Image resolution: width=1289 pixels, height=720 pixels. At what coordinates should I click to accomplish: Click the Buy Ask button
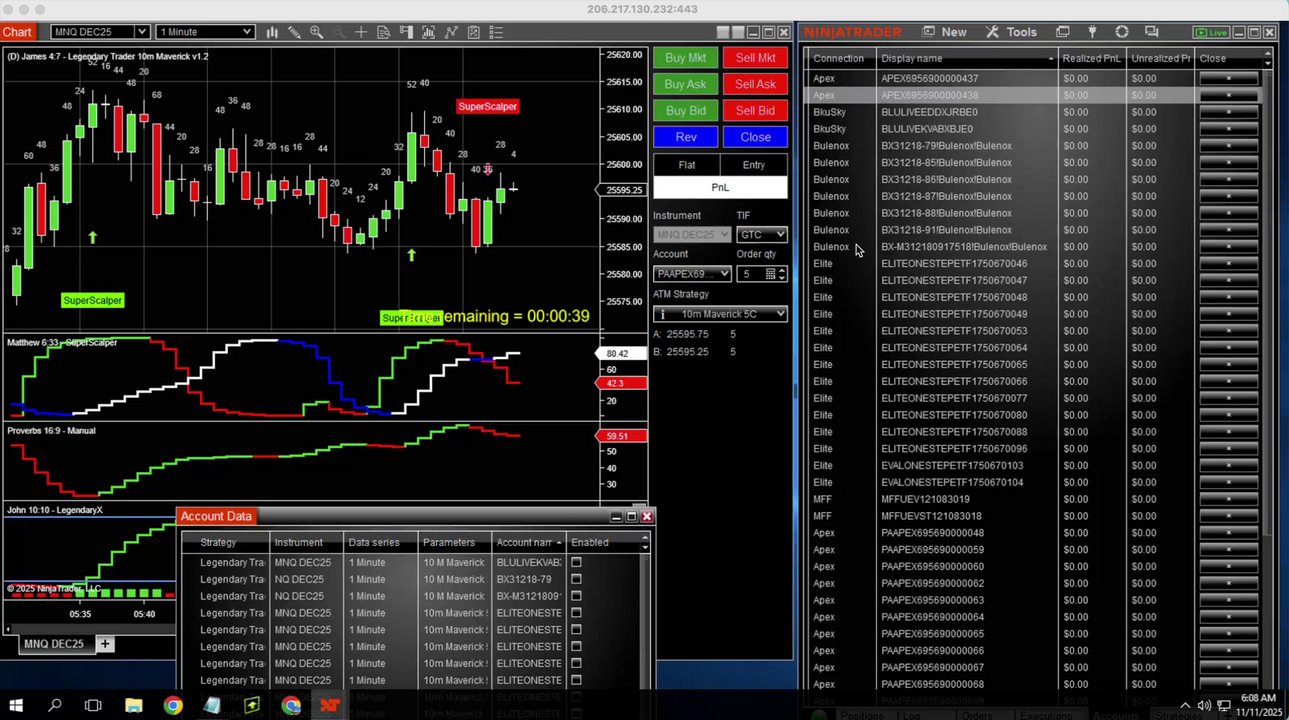(685, 84)
